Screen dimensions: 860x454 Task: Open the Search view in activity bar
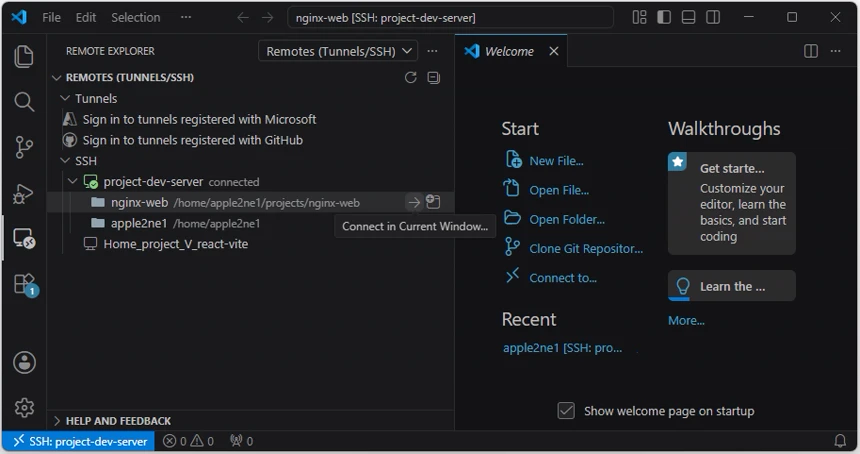click(24, 102)
